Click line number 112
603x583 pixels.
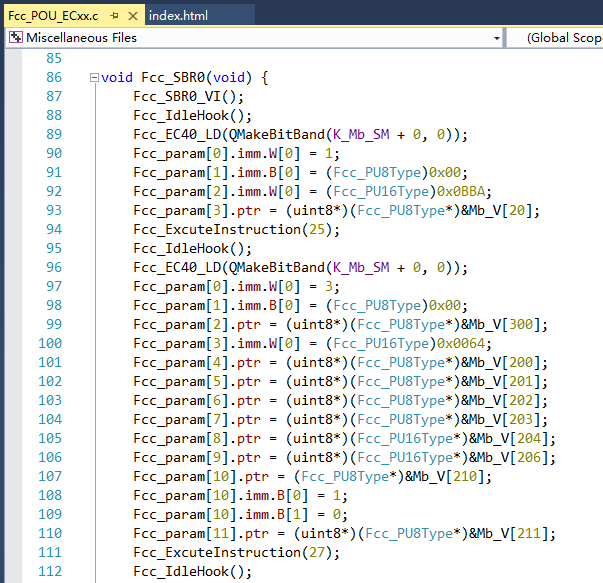click(50, 571)
